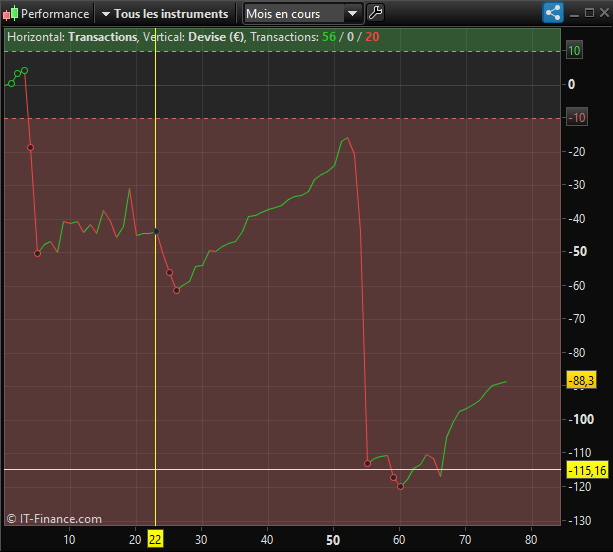Click the 0 neutral transactions count
The image size is (613, 552).
click(350, 37)
